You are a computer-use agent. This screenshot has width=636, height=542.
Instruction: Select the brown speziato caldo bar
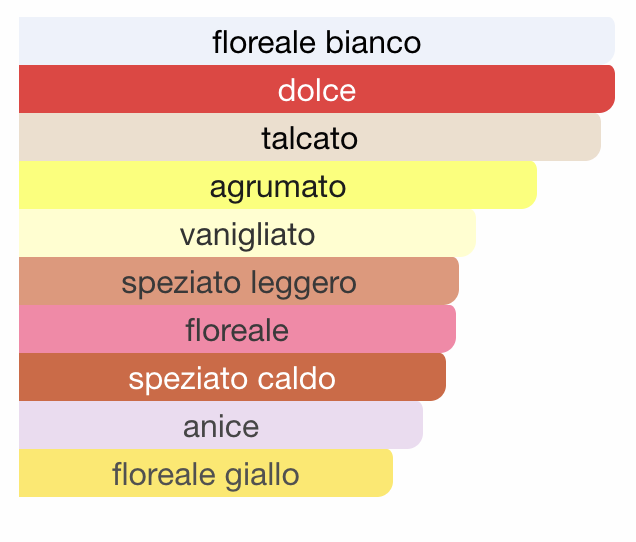pos(232,377)
